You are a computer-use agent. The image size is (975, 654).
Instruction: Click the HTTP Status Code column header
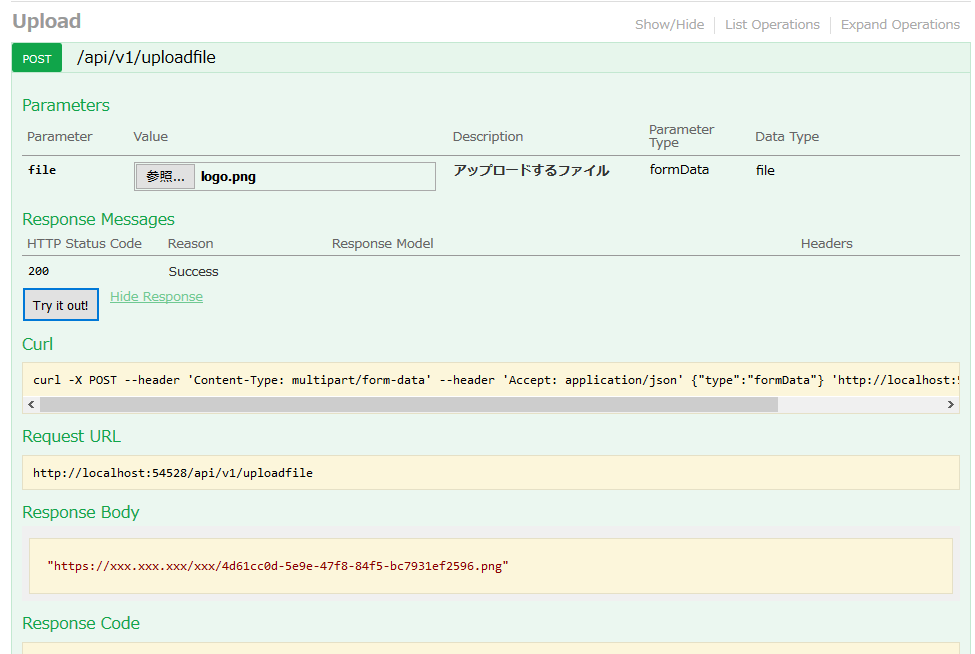(85, 244)
